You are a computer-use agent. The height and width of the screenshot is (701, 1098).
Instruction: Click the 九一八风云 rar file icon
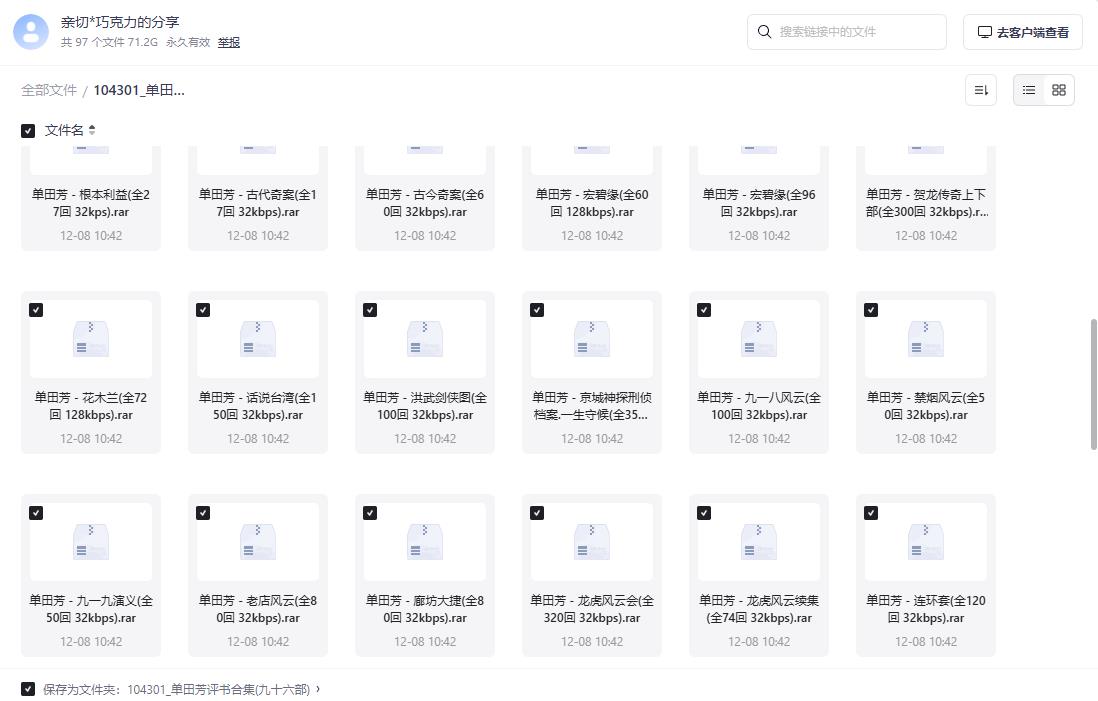click(x=759, y=339)
